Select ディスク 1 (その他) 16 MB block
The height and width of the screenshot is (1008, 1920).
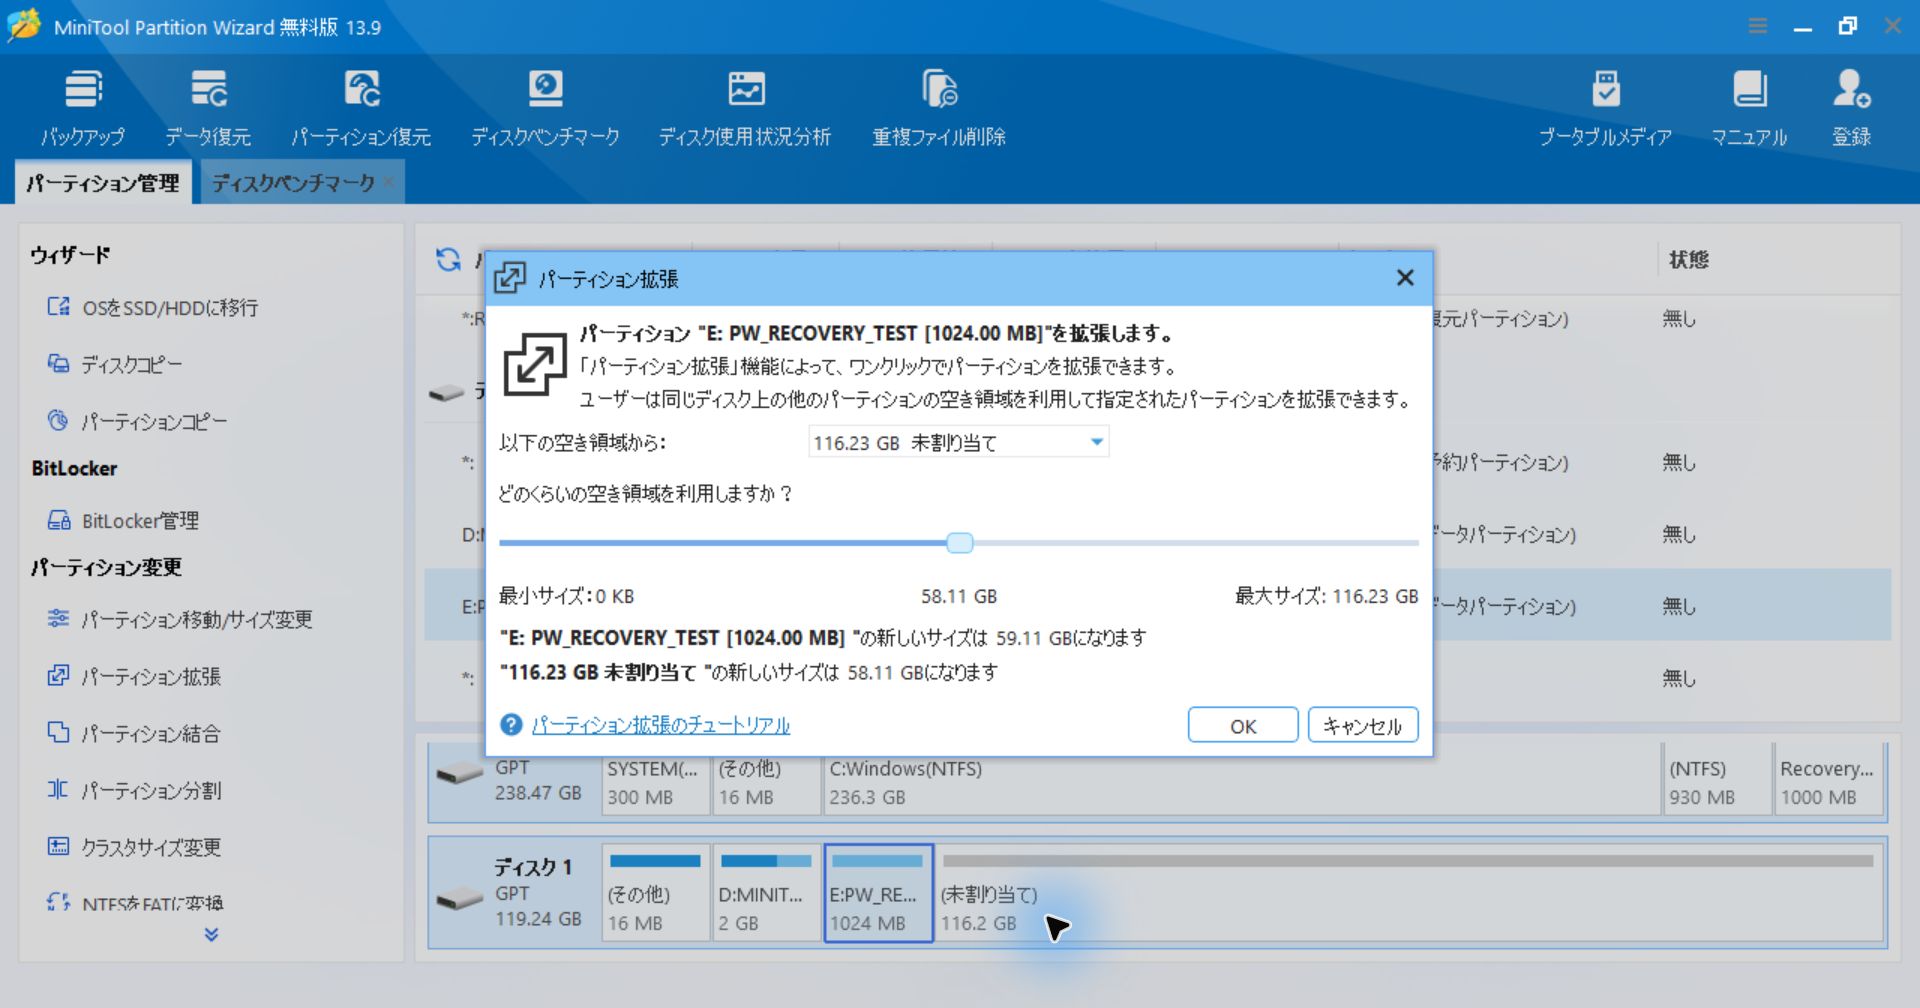click(x=656, y=893)
